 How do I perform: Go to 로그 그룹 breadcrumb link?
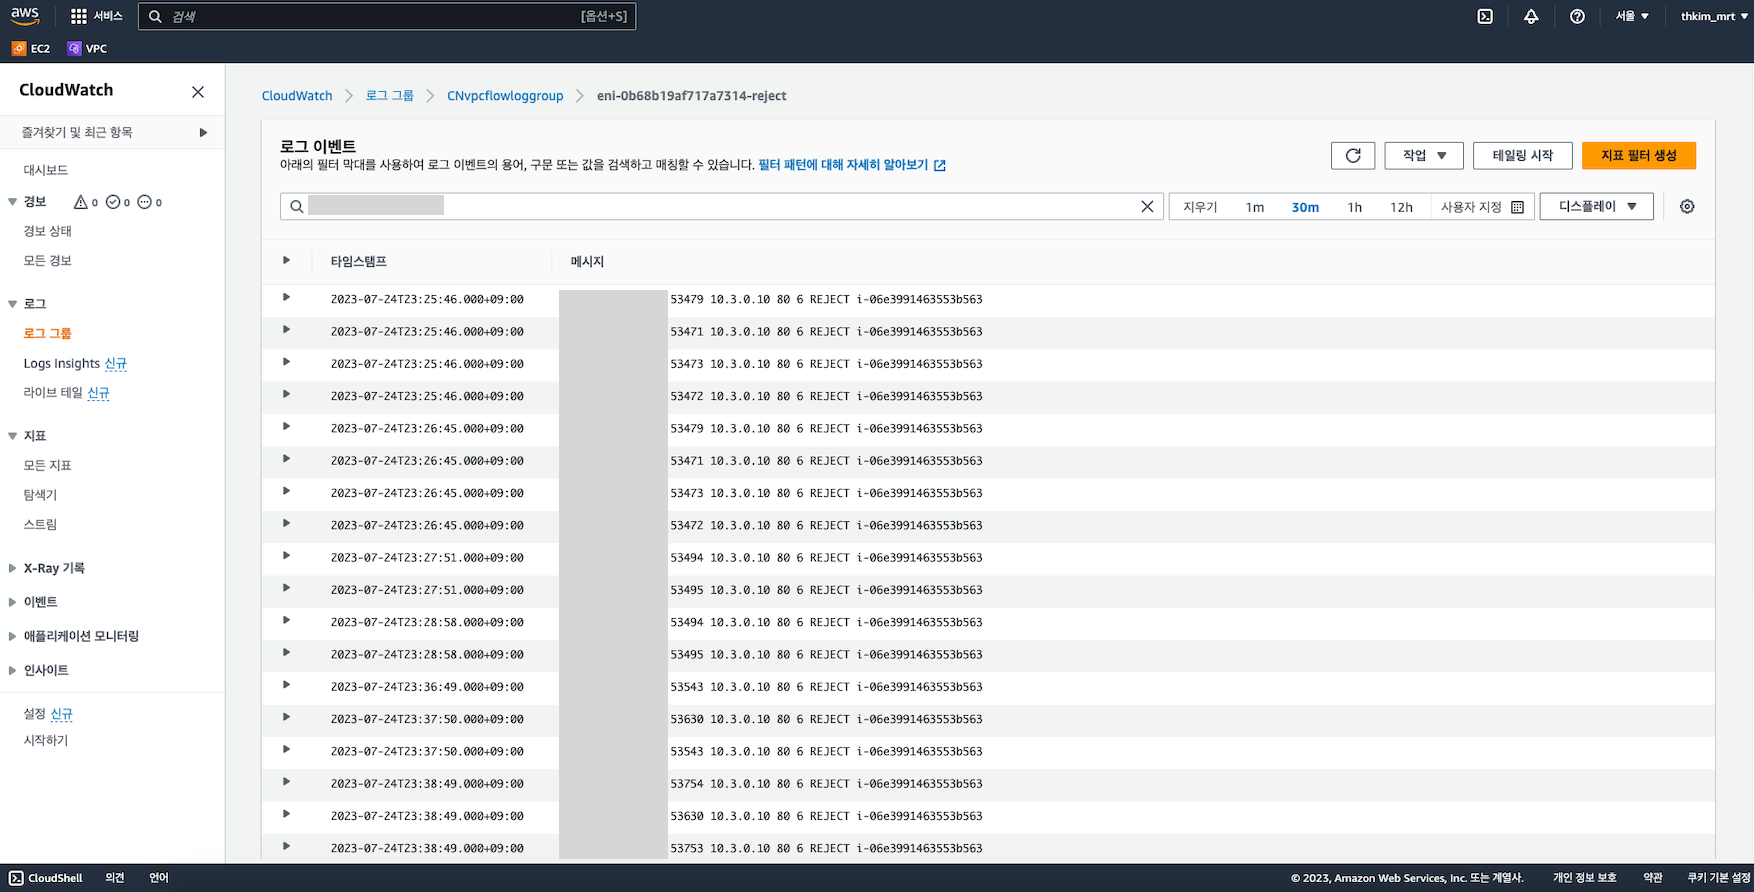click(x=390, y=96)
